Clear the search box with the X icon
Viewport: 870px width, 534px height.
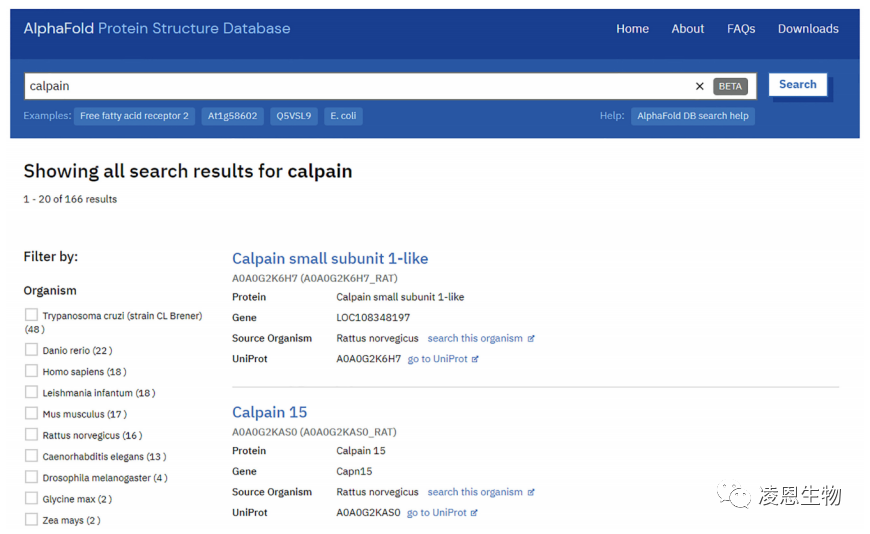pos(699,86)
